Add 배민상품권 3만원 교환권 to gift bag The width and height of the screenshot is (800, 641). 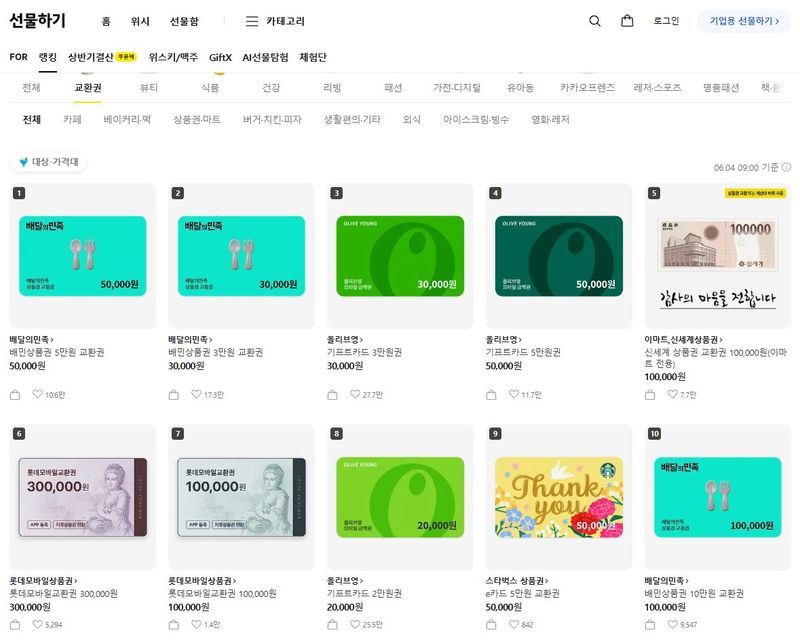174,395
